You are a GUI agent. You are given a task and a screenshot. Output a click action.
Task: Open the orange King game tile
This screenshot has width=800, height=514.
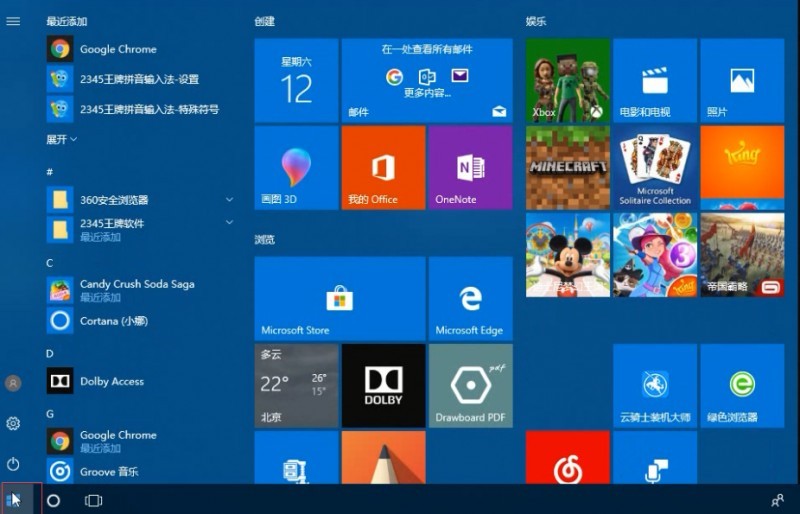(x=742, y=168)
